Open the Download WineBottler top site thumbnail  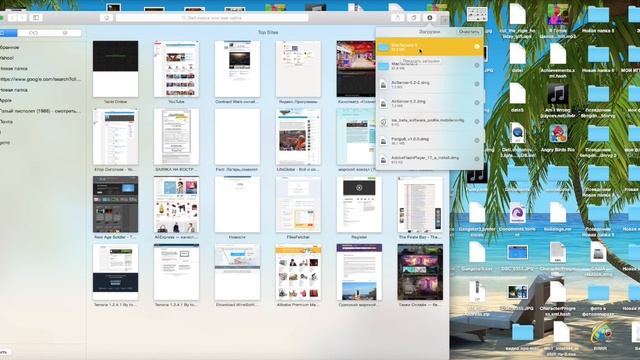tap(237, 272)
